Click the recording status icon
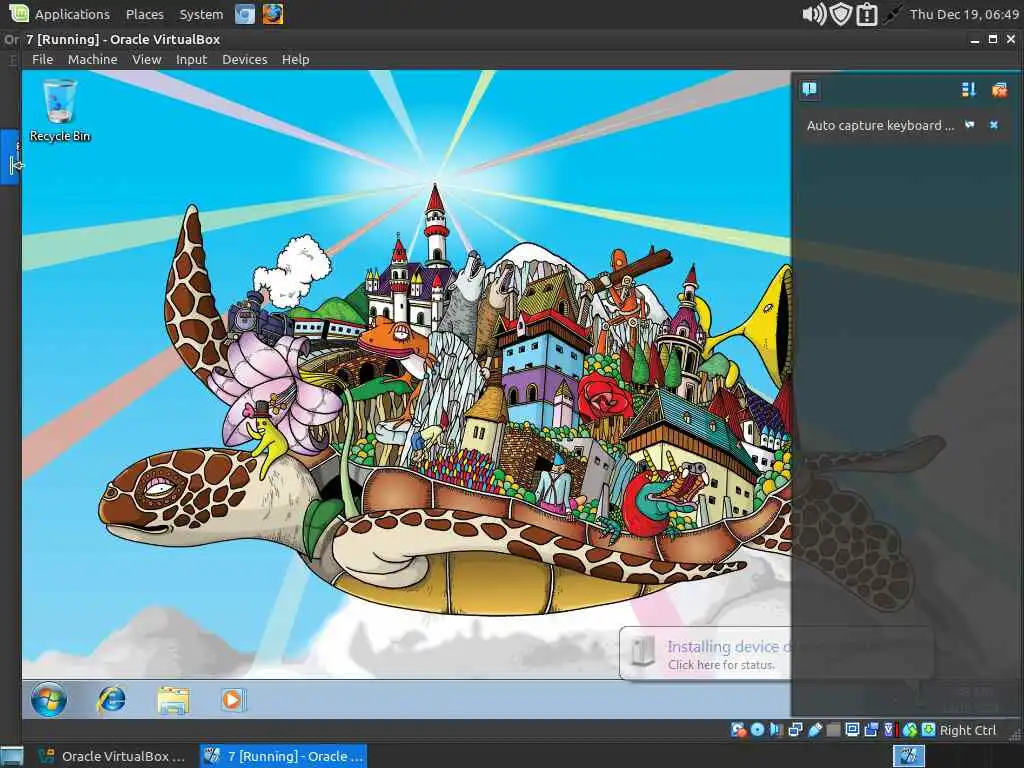The height and width of the screenshot is (768, 1024). (x=871, y=730)
